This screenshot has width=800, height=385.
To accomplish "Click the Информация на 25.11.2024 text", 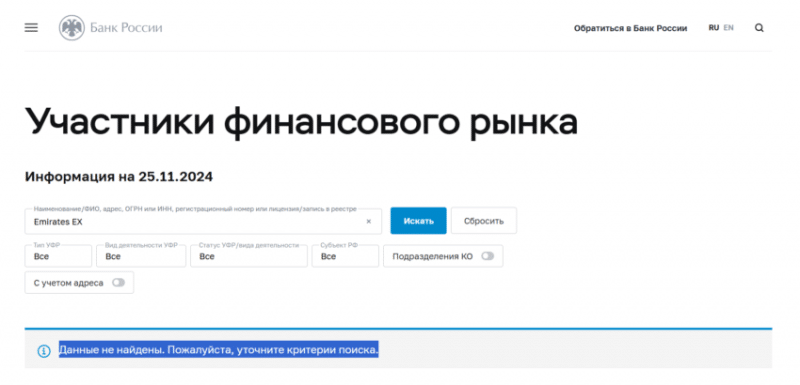I will pyautogui.click(x=119, y=177).
